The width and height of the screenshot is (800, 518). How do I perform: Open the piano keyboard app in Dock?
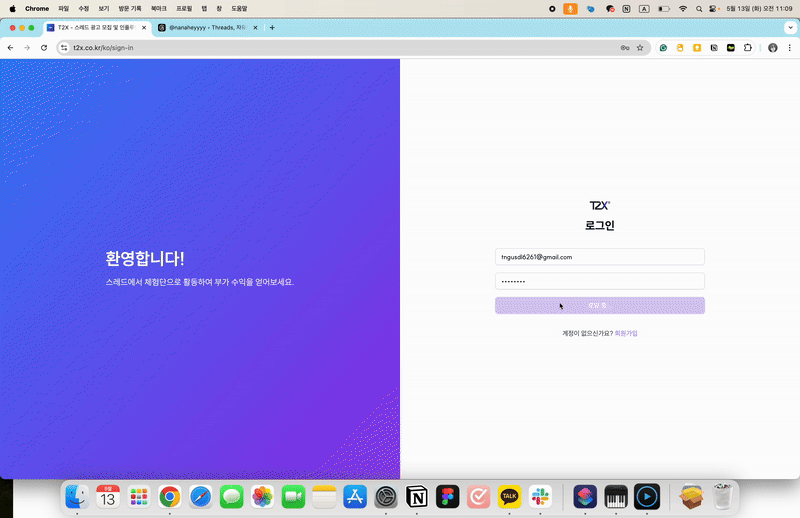(616, 497)
